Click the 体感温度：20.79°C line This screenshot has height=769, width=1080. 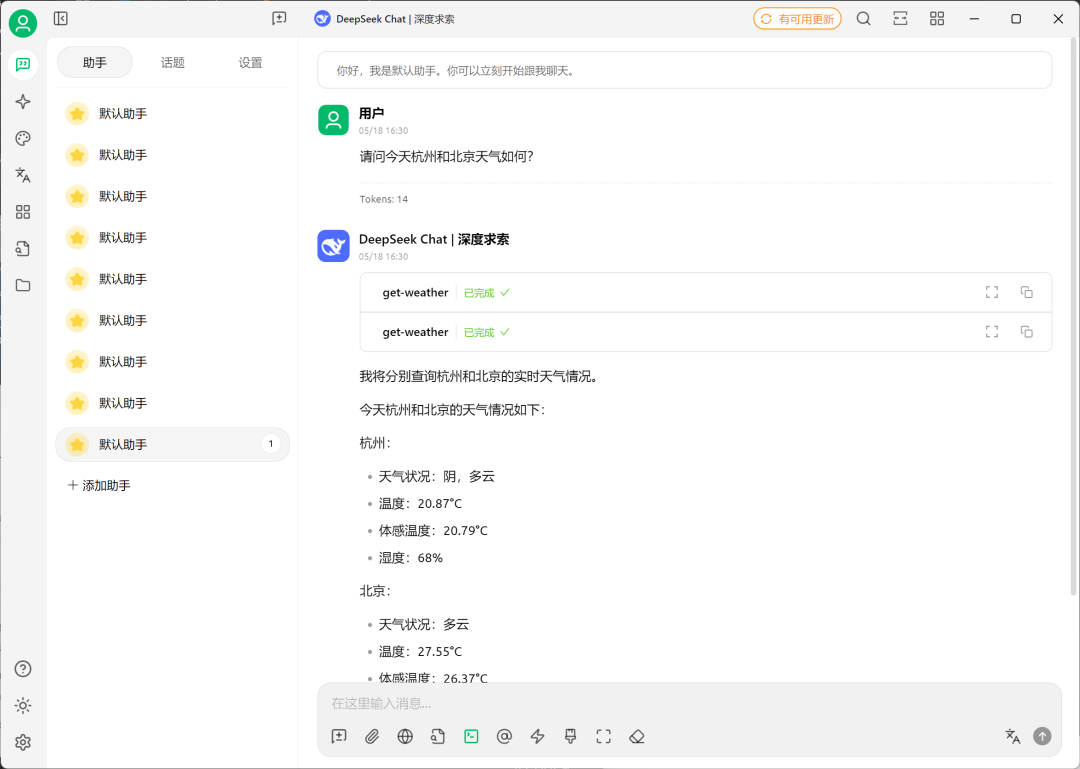pos(433,531)
